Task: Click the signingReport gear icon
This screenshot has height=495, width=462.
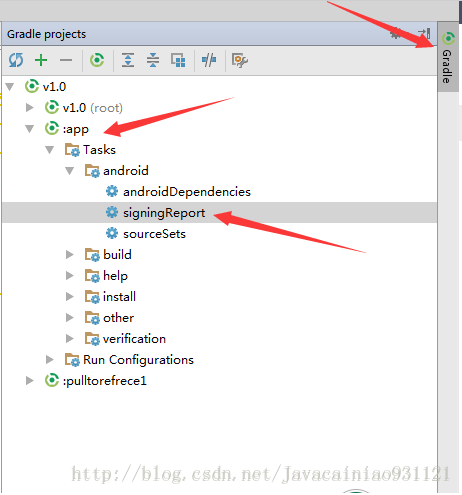Action: point(112,213)
